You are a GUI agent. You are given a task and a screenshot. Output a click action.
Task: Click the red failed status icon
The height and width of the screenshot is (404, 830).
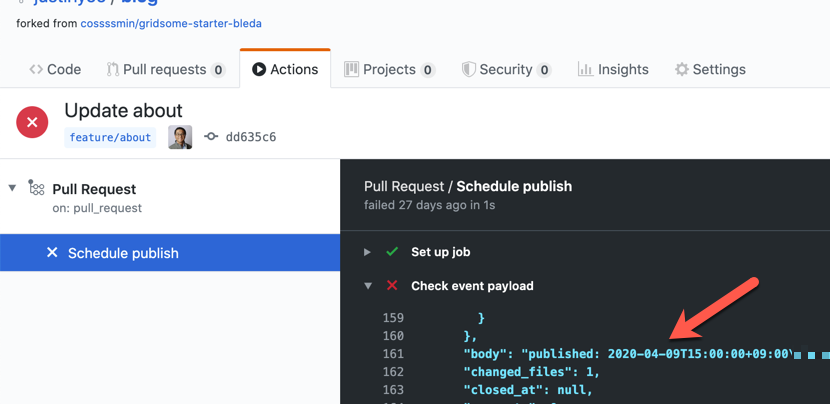(x=32, y=122)
